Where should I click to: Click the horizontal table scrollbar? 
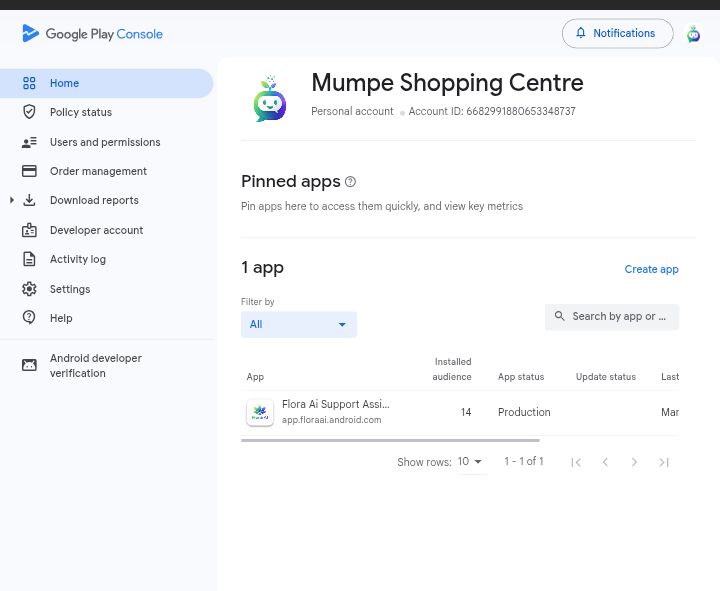[x=390, y=440]
